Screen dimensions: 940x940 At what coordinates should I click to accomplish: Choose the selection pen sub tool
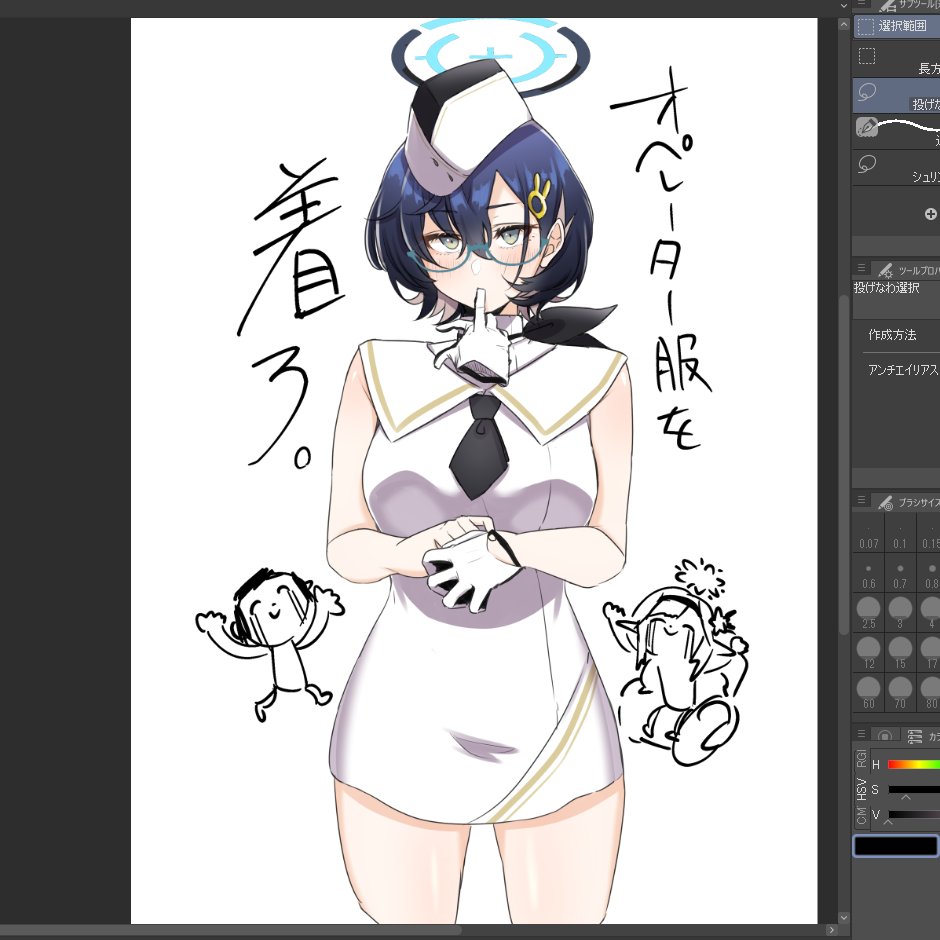pos(896,132)
